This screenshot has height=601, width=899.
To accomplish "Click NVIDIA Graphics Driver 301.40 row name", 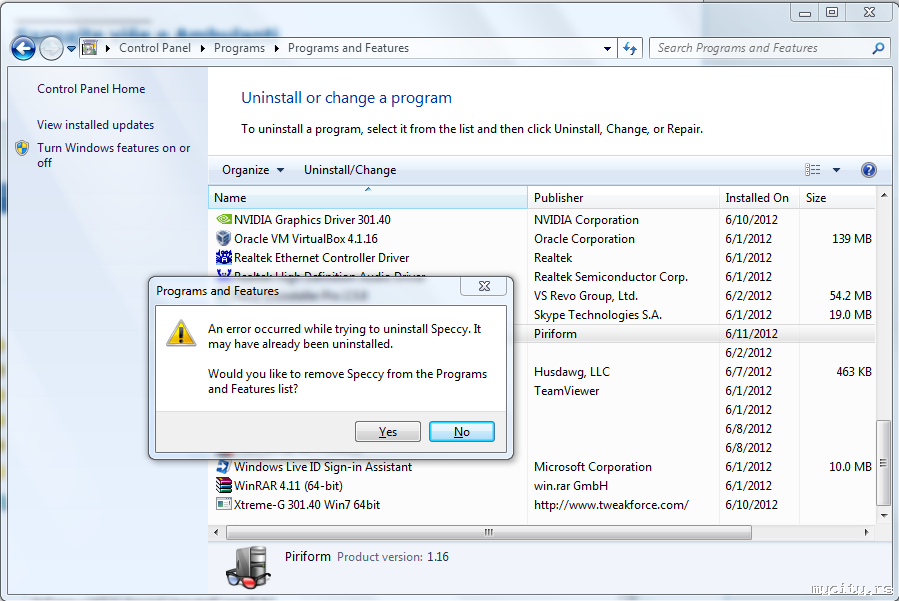I will [x=312, y=220].
